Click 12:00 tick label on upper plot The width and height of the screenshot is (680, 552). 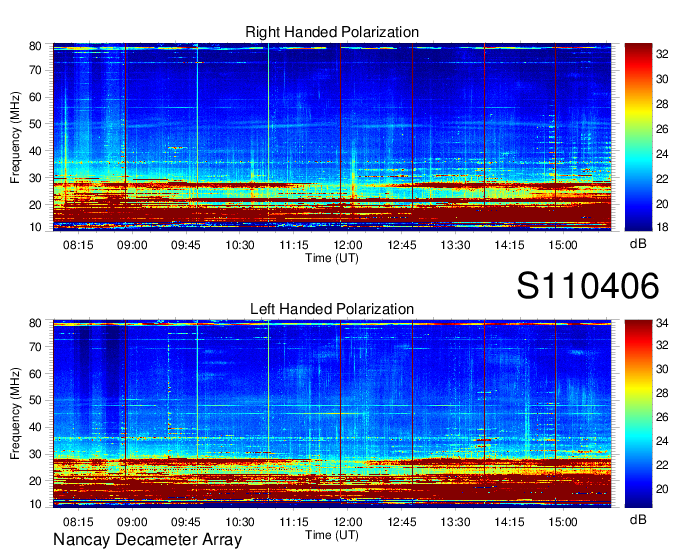click(x=347, y=245)
